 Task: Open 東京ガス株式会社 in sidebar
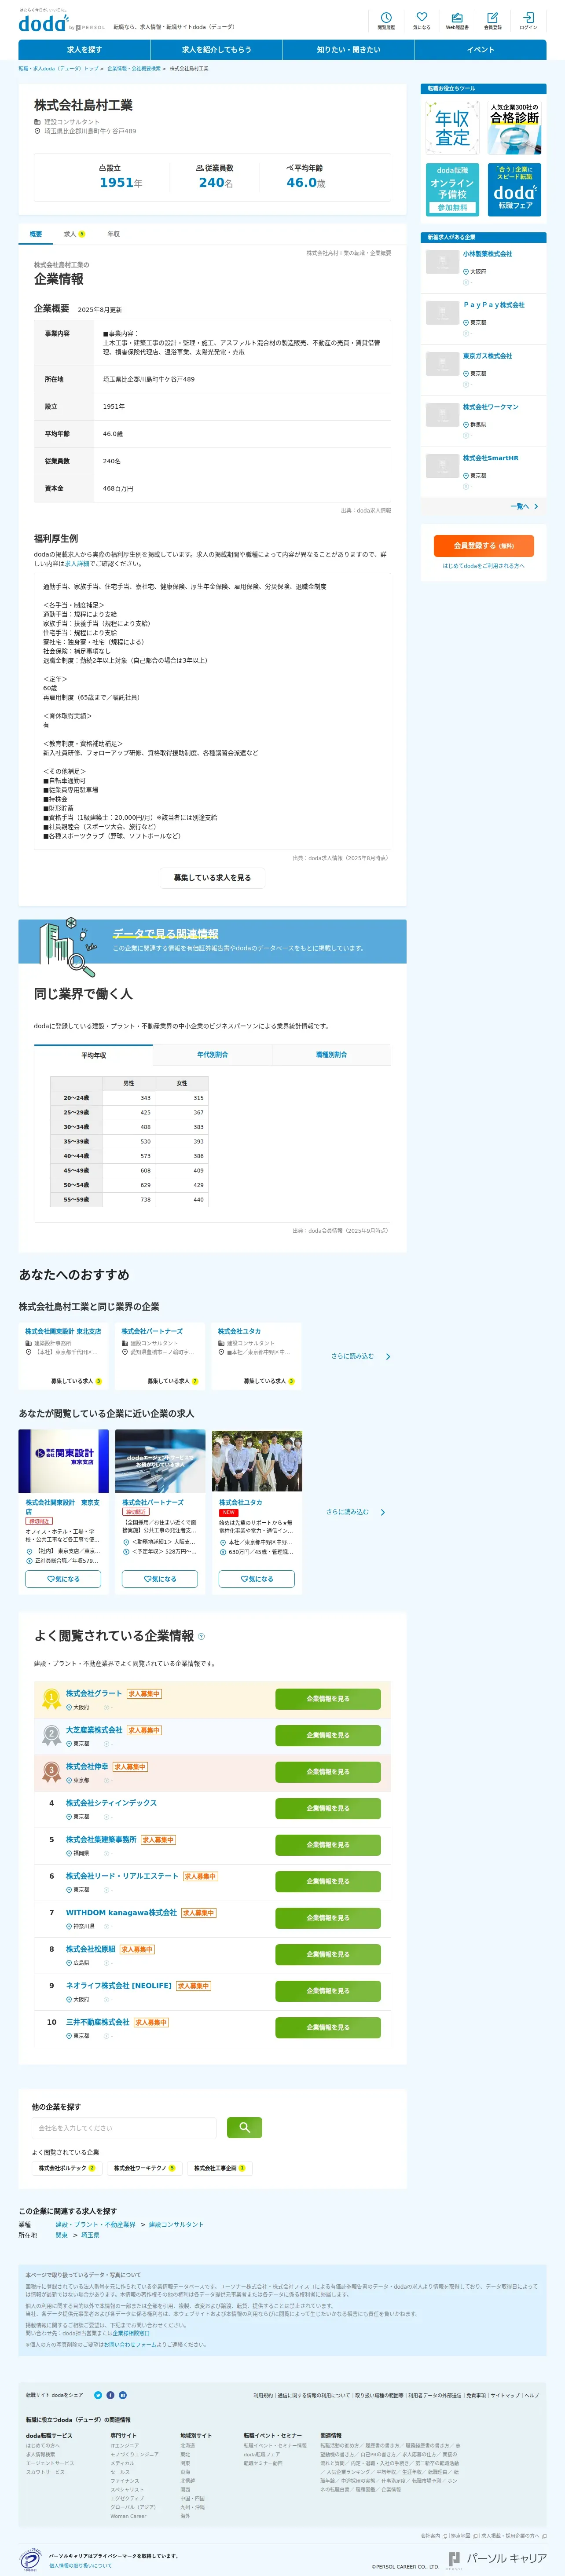(487, 356)
